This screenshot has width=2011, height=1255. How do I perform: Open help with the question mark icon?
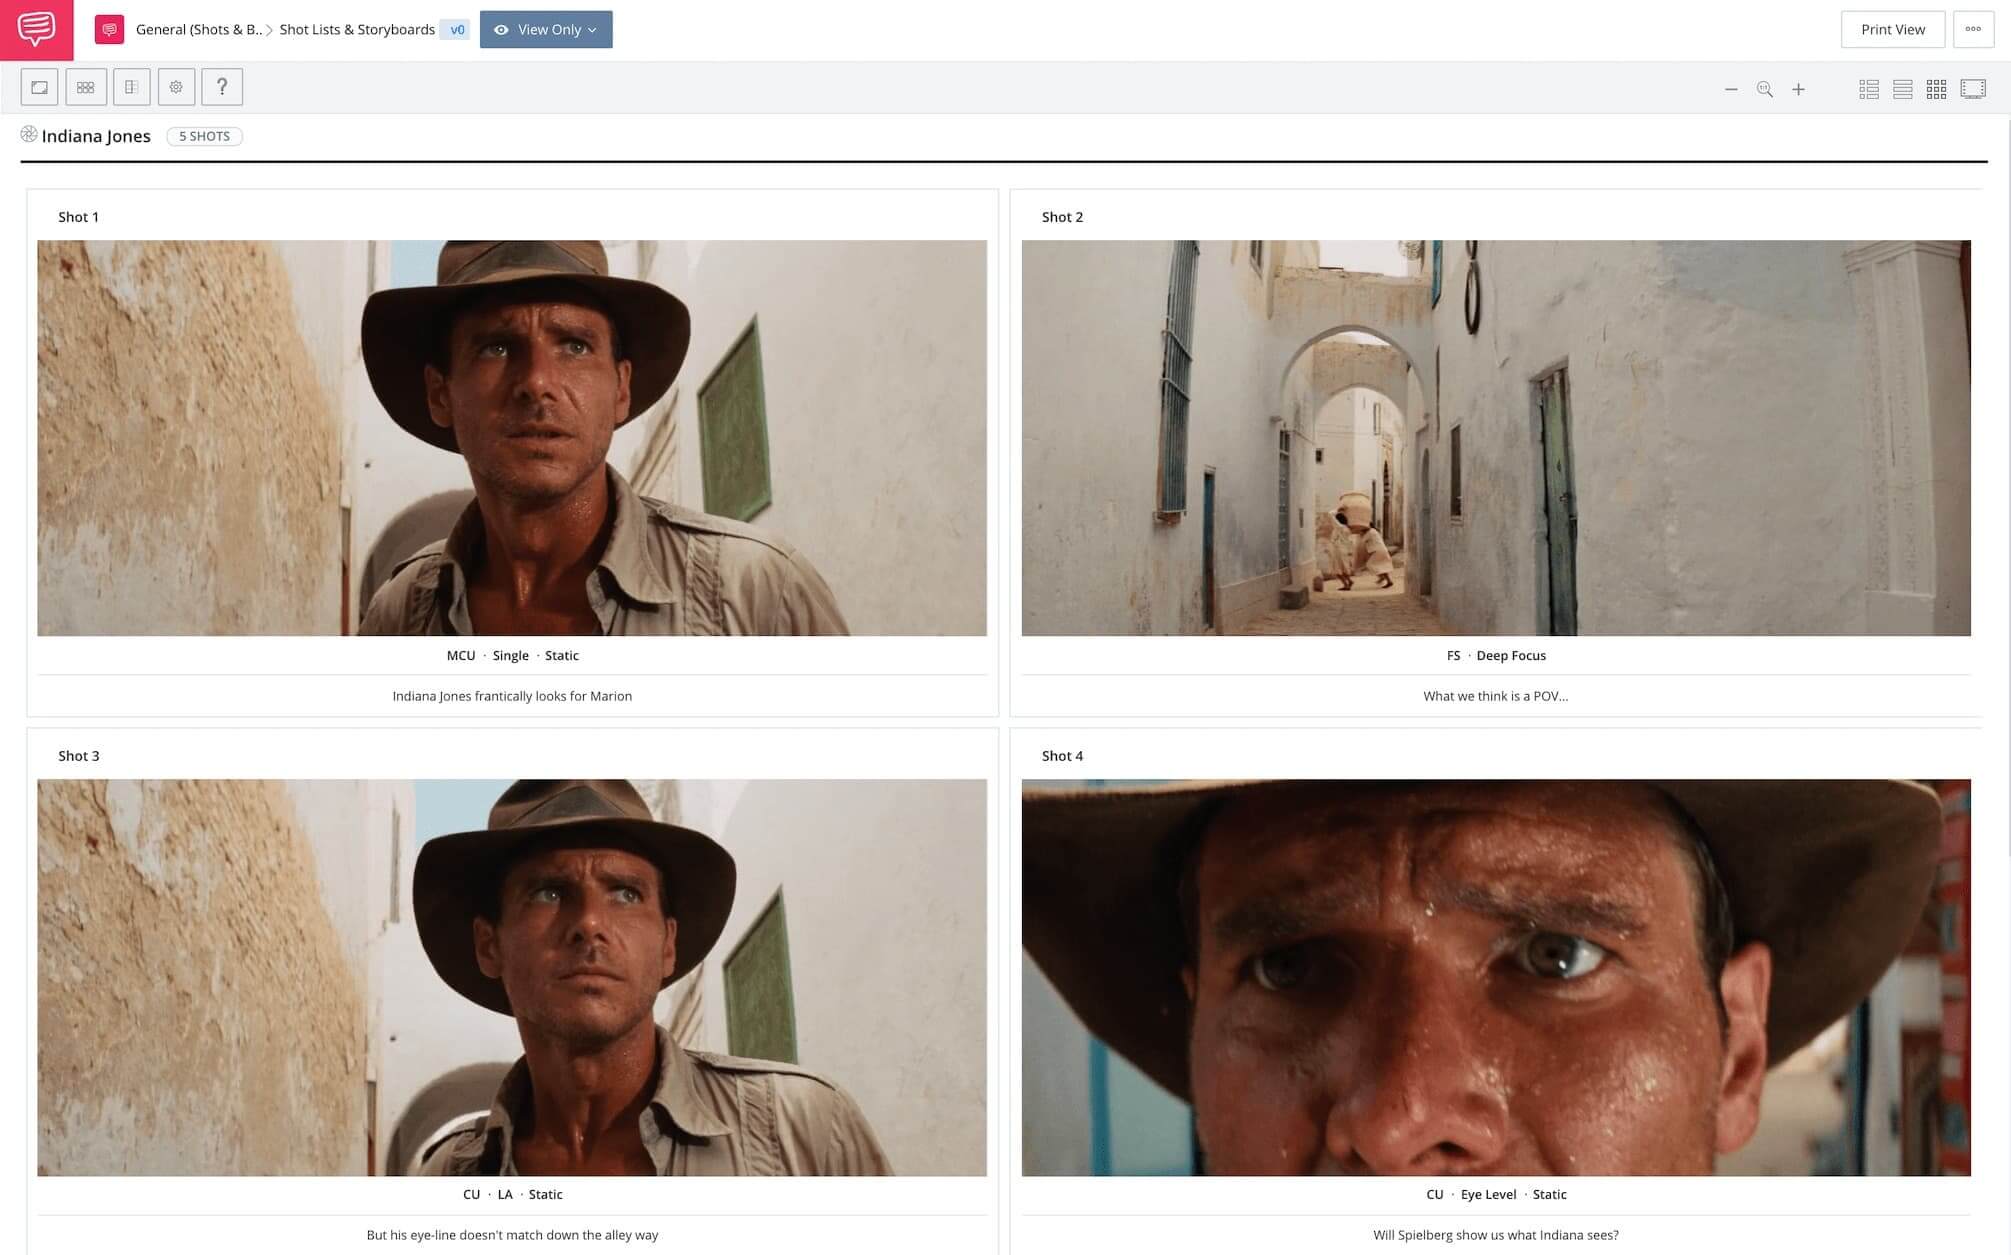[222, 87]
